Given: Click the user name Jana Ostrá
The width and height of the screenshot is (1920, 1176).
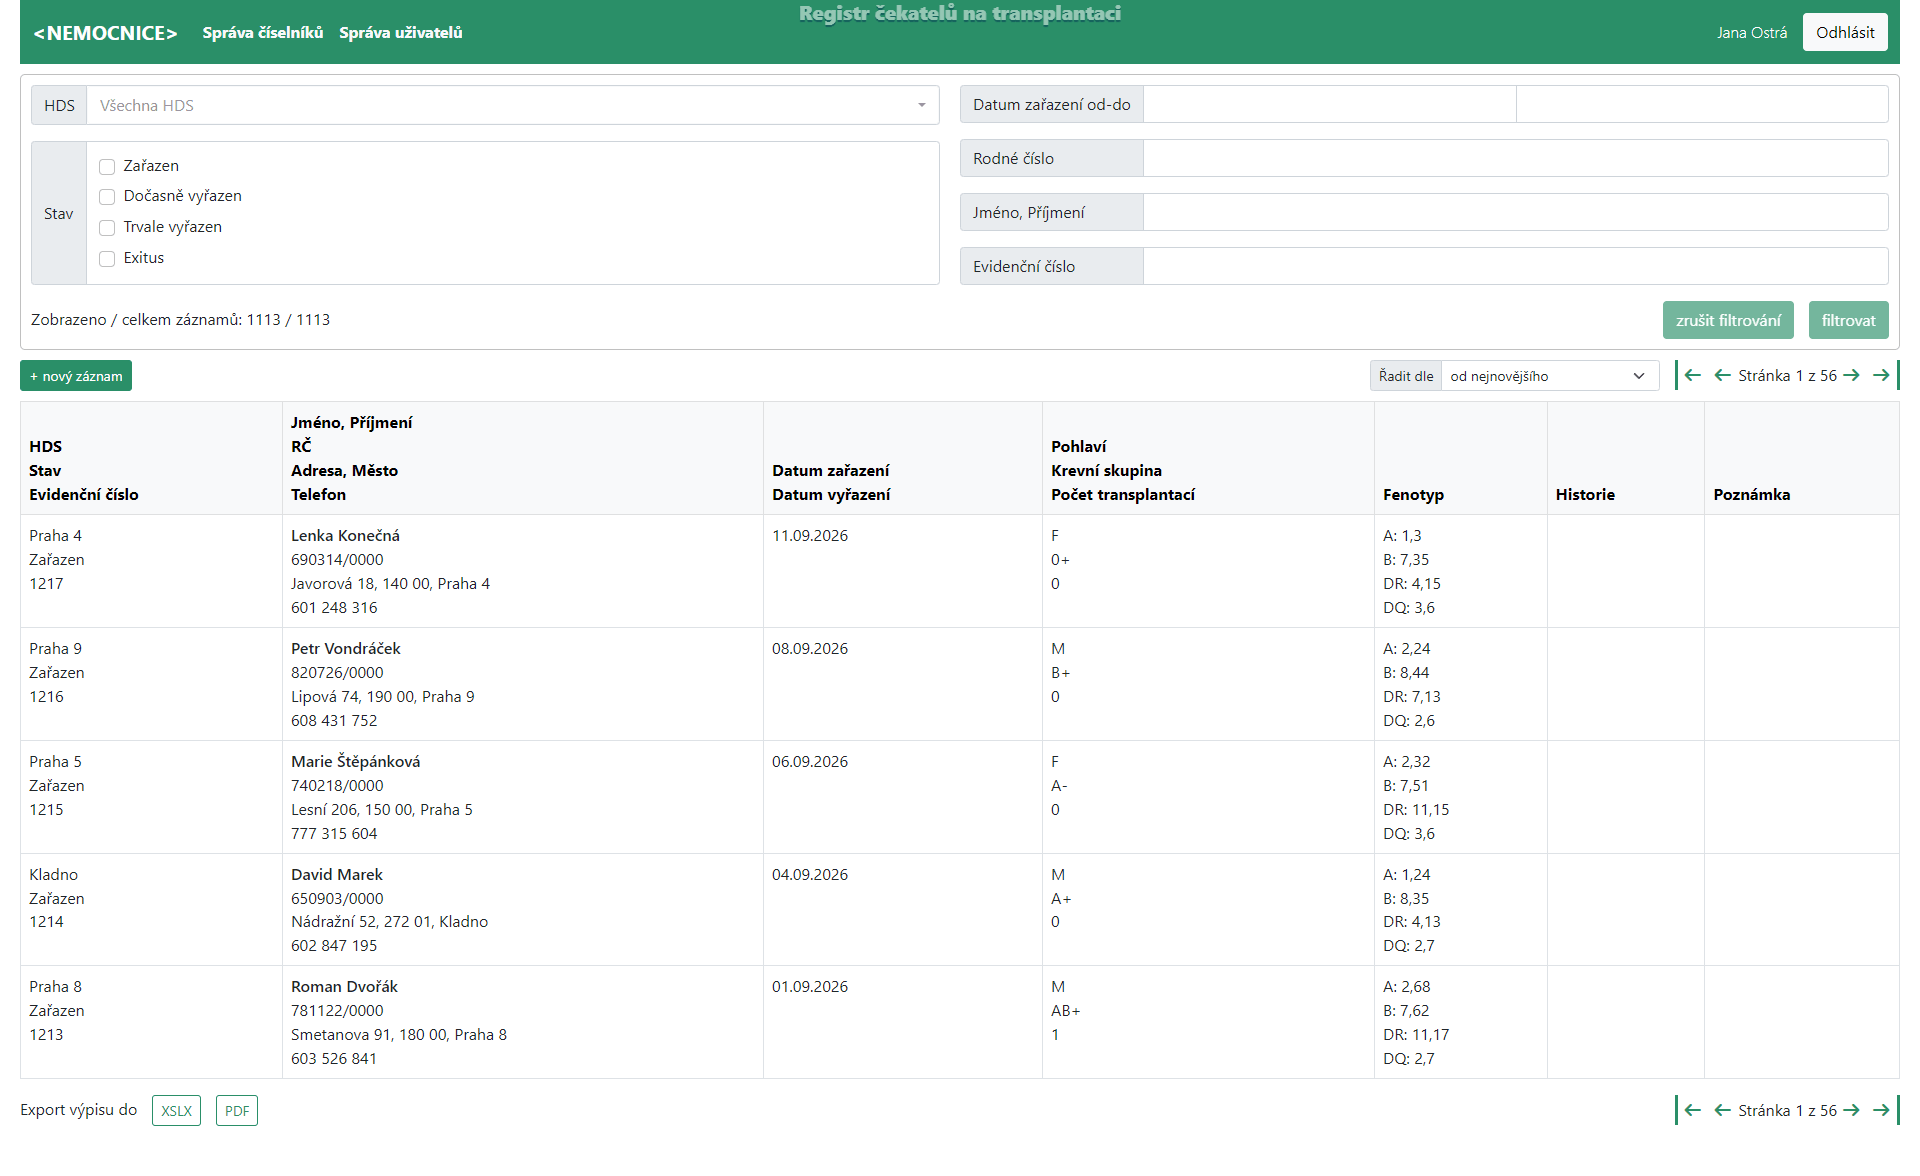Looking at the screenshot, I should coord(1752,33).
